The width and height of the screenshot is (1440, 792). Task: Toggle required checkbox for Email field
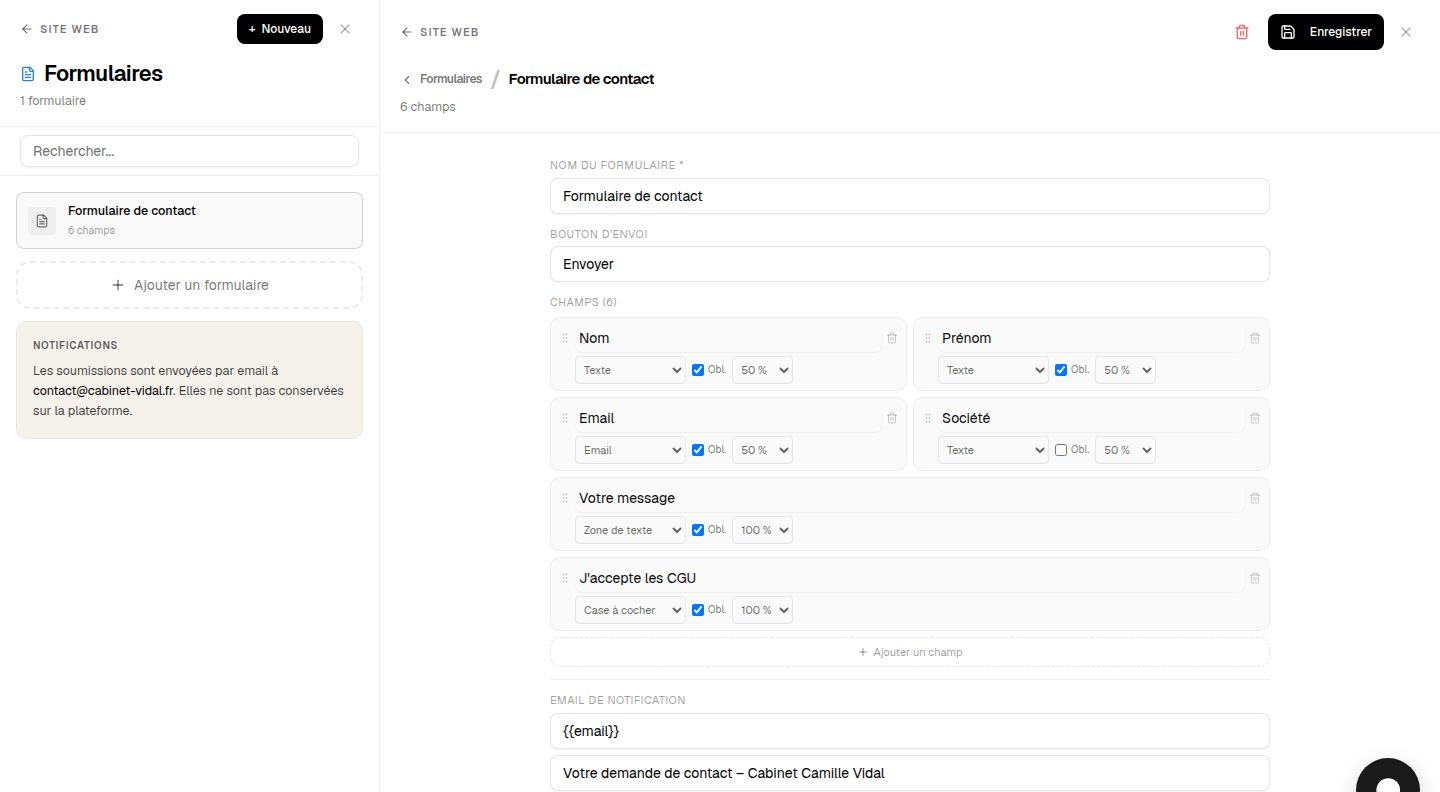698,450
